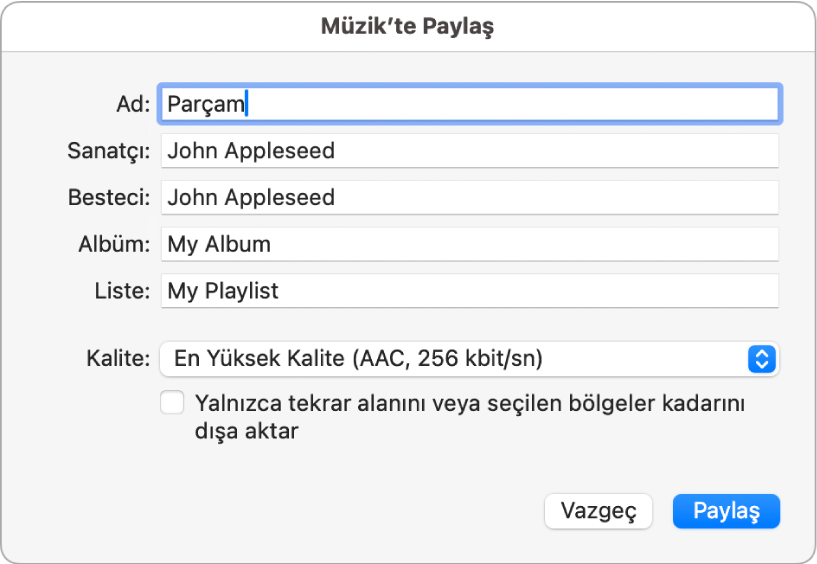Open the Kalite quality dropdown
Viewport: 817px width, 564px height.
(469, 359)
